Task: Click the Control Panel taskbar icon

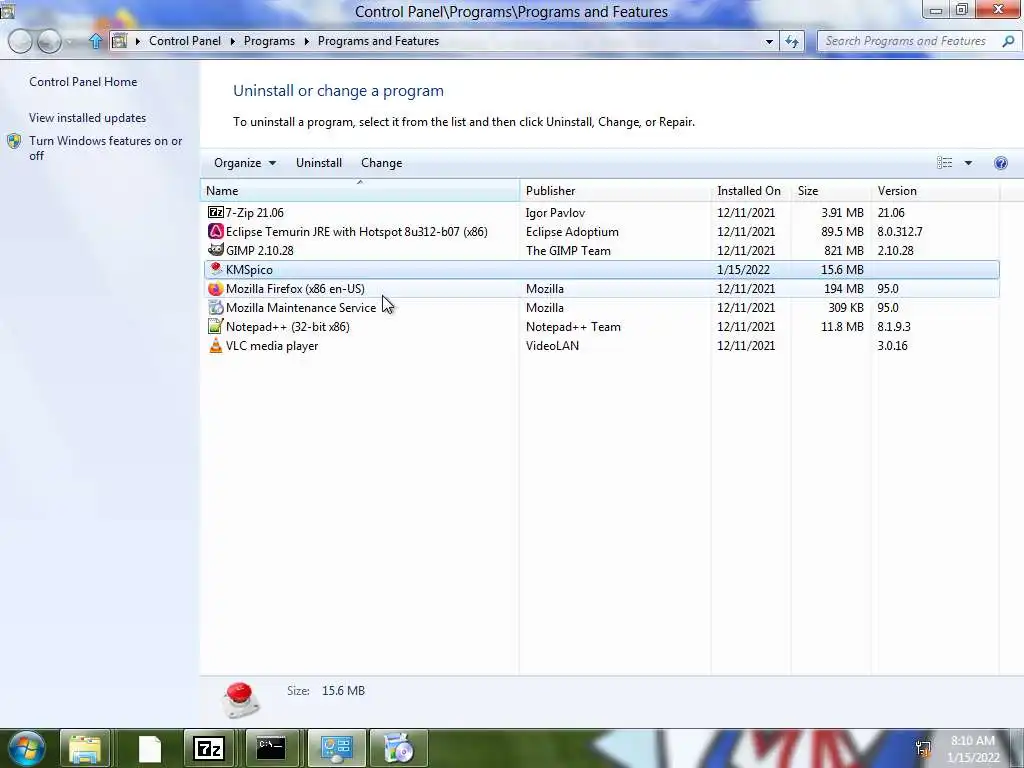Action: 337,749
